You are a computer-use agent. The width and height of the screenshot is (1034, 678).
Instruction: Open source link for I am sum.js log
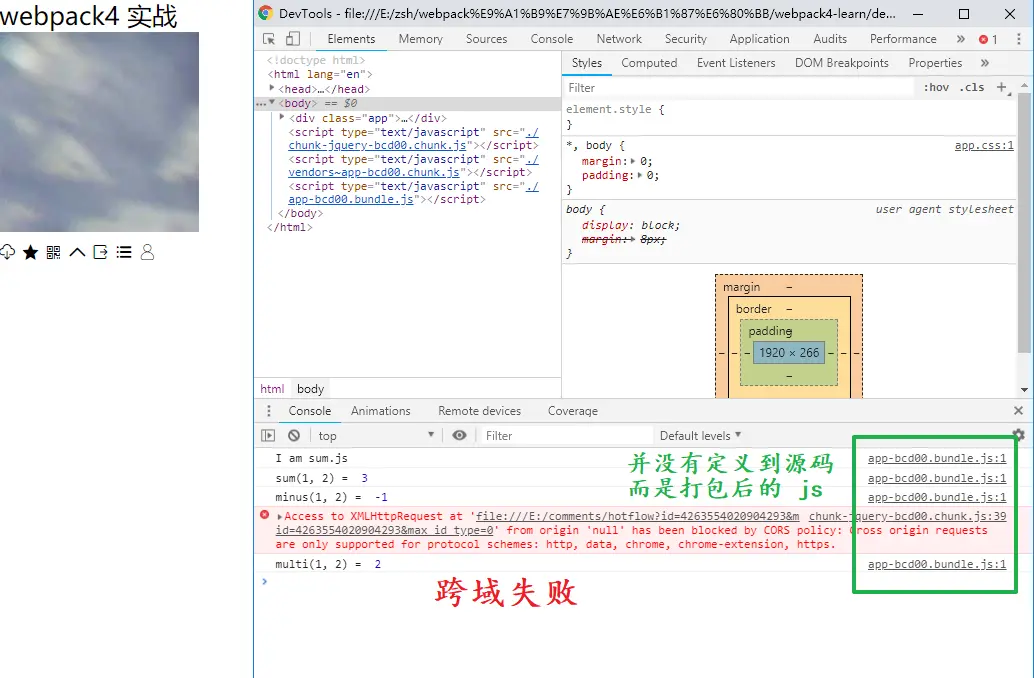click(936, 458)
